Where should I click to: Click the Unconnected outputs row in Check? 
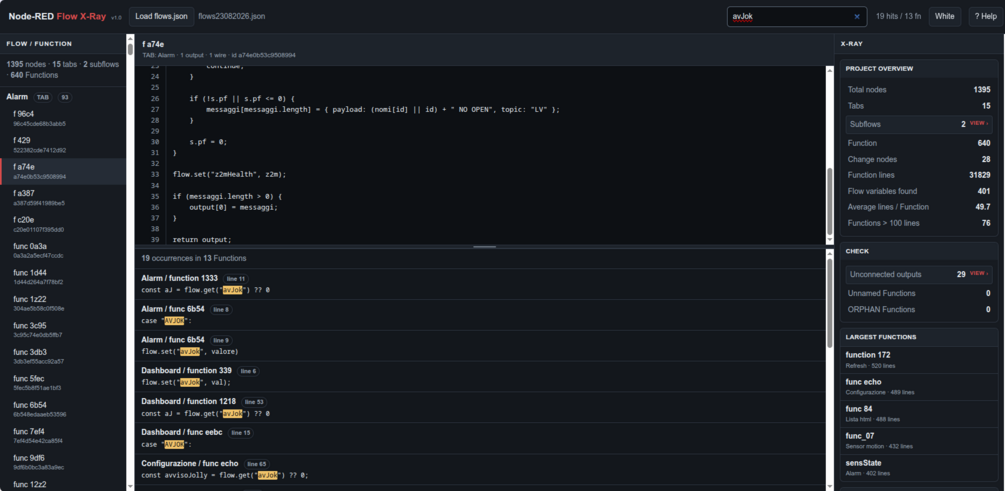(x=919, y=274)
